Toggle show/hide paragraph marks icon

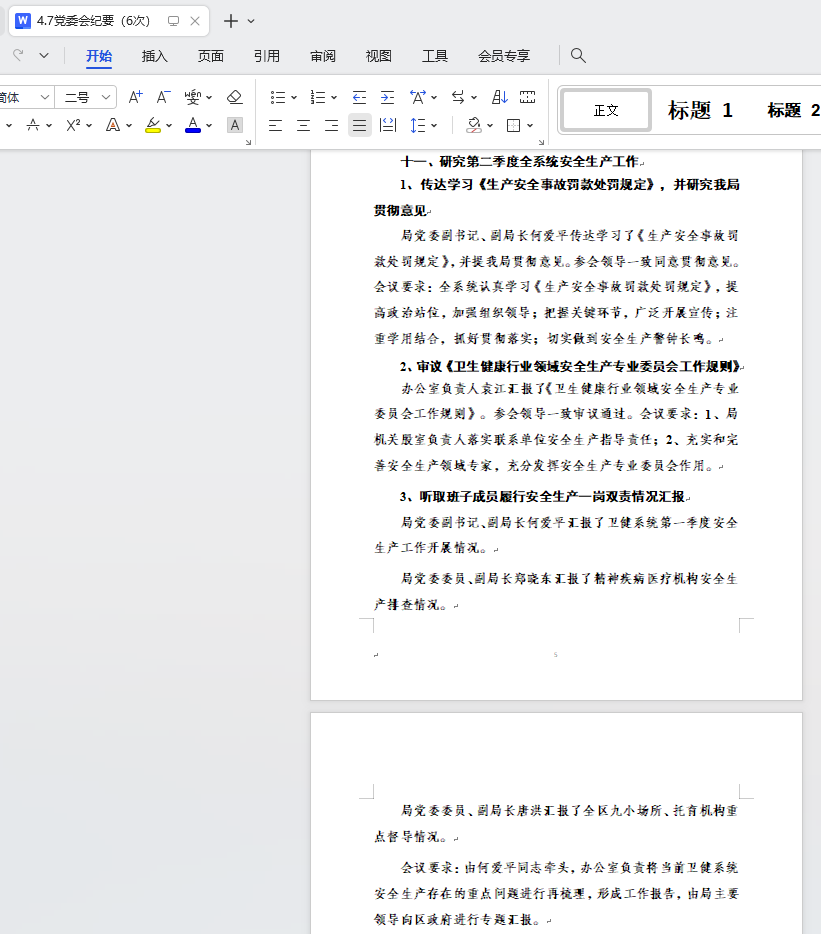(527, 97)
